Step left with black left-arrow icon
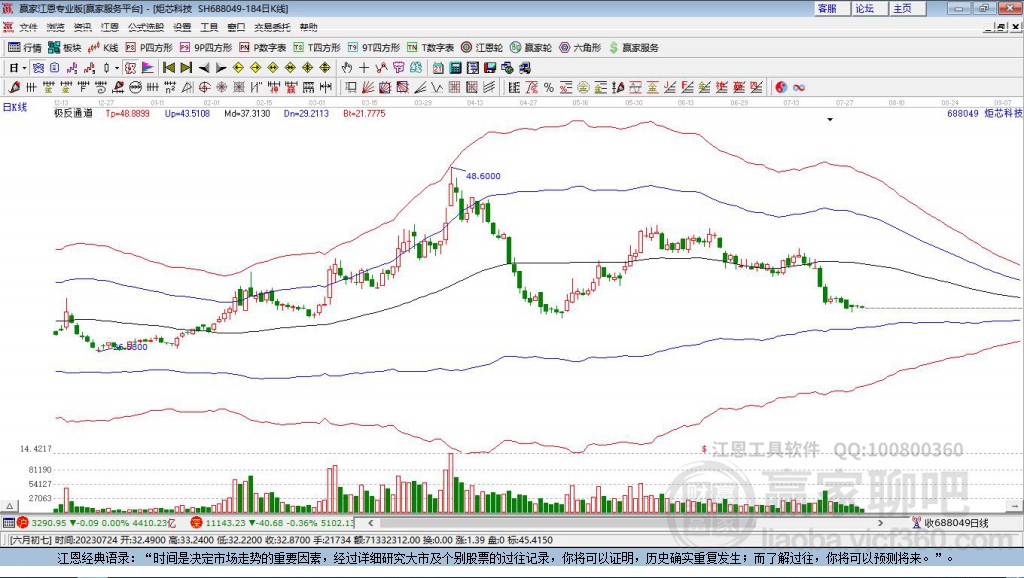 point(204,68)
